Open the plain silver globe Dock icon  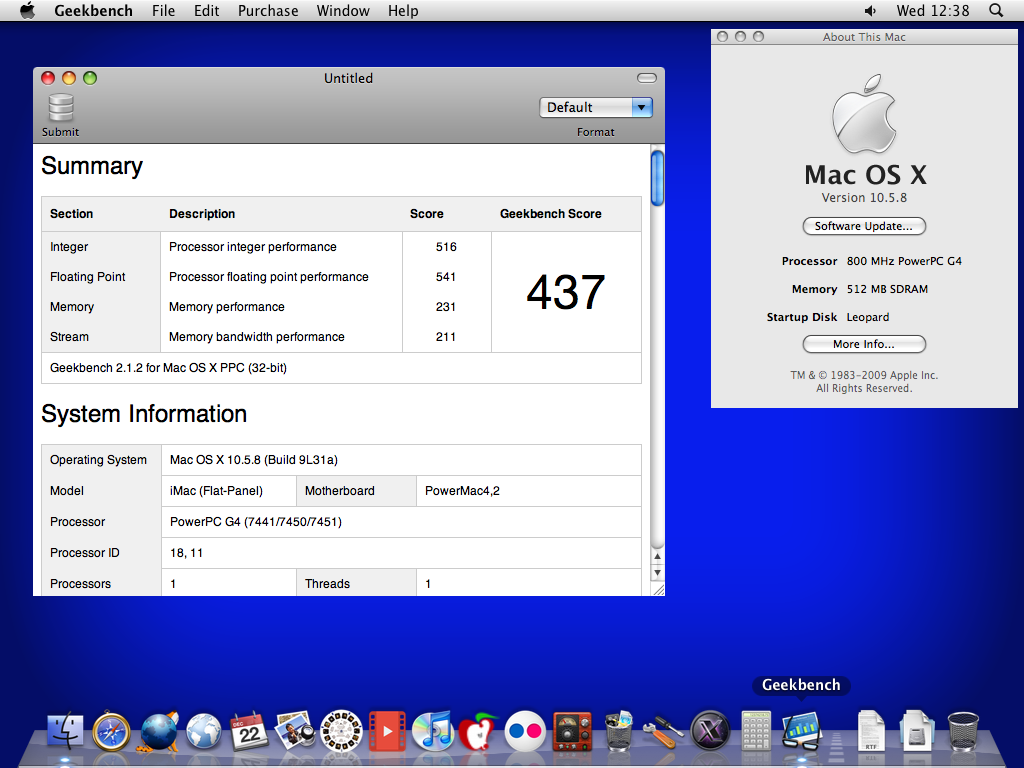point(204,730)
